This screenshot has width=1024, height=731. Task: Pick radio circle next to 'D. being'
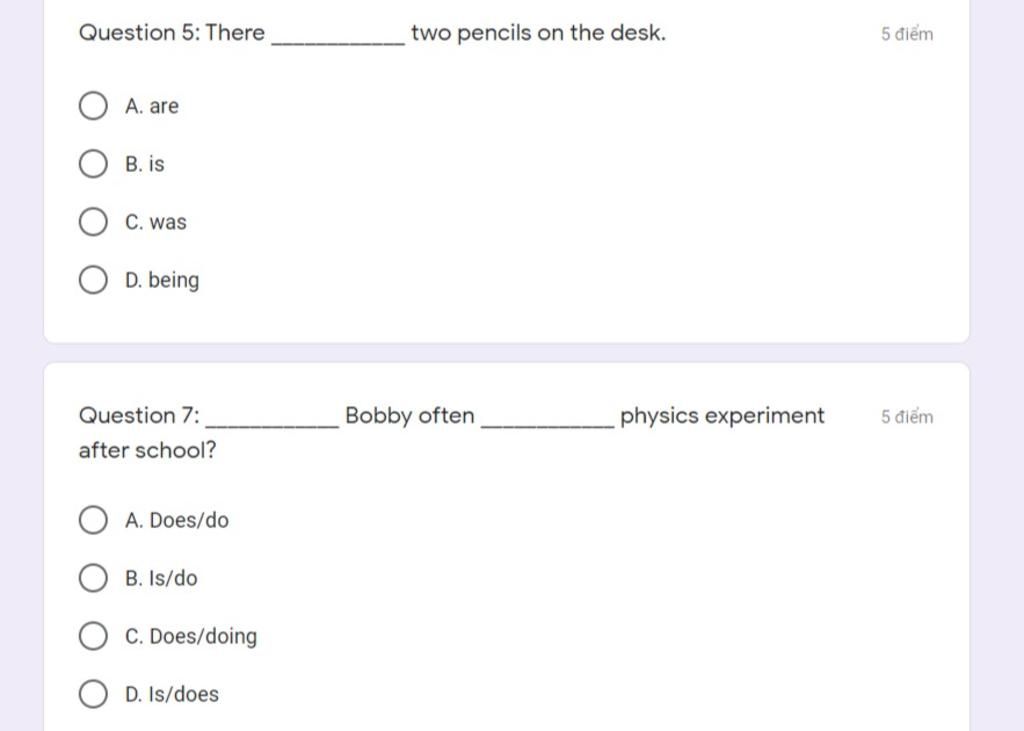(x=92, y=280)
